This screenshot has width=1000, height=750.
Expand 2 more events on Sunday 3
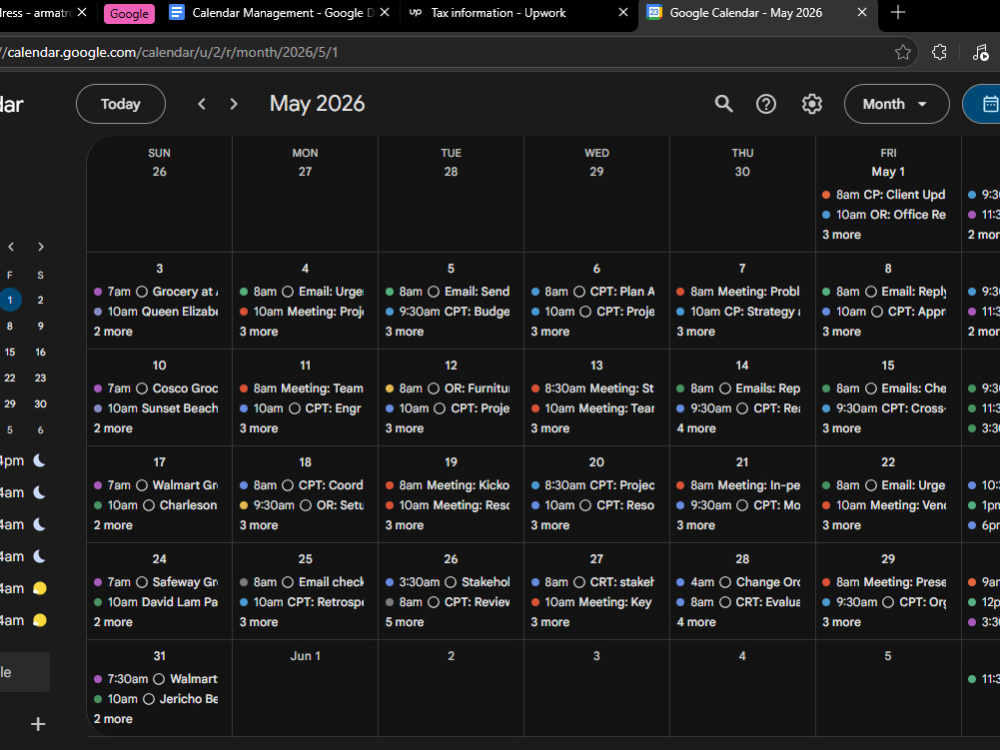tap(113, 332)
